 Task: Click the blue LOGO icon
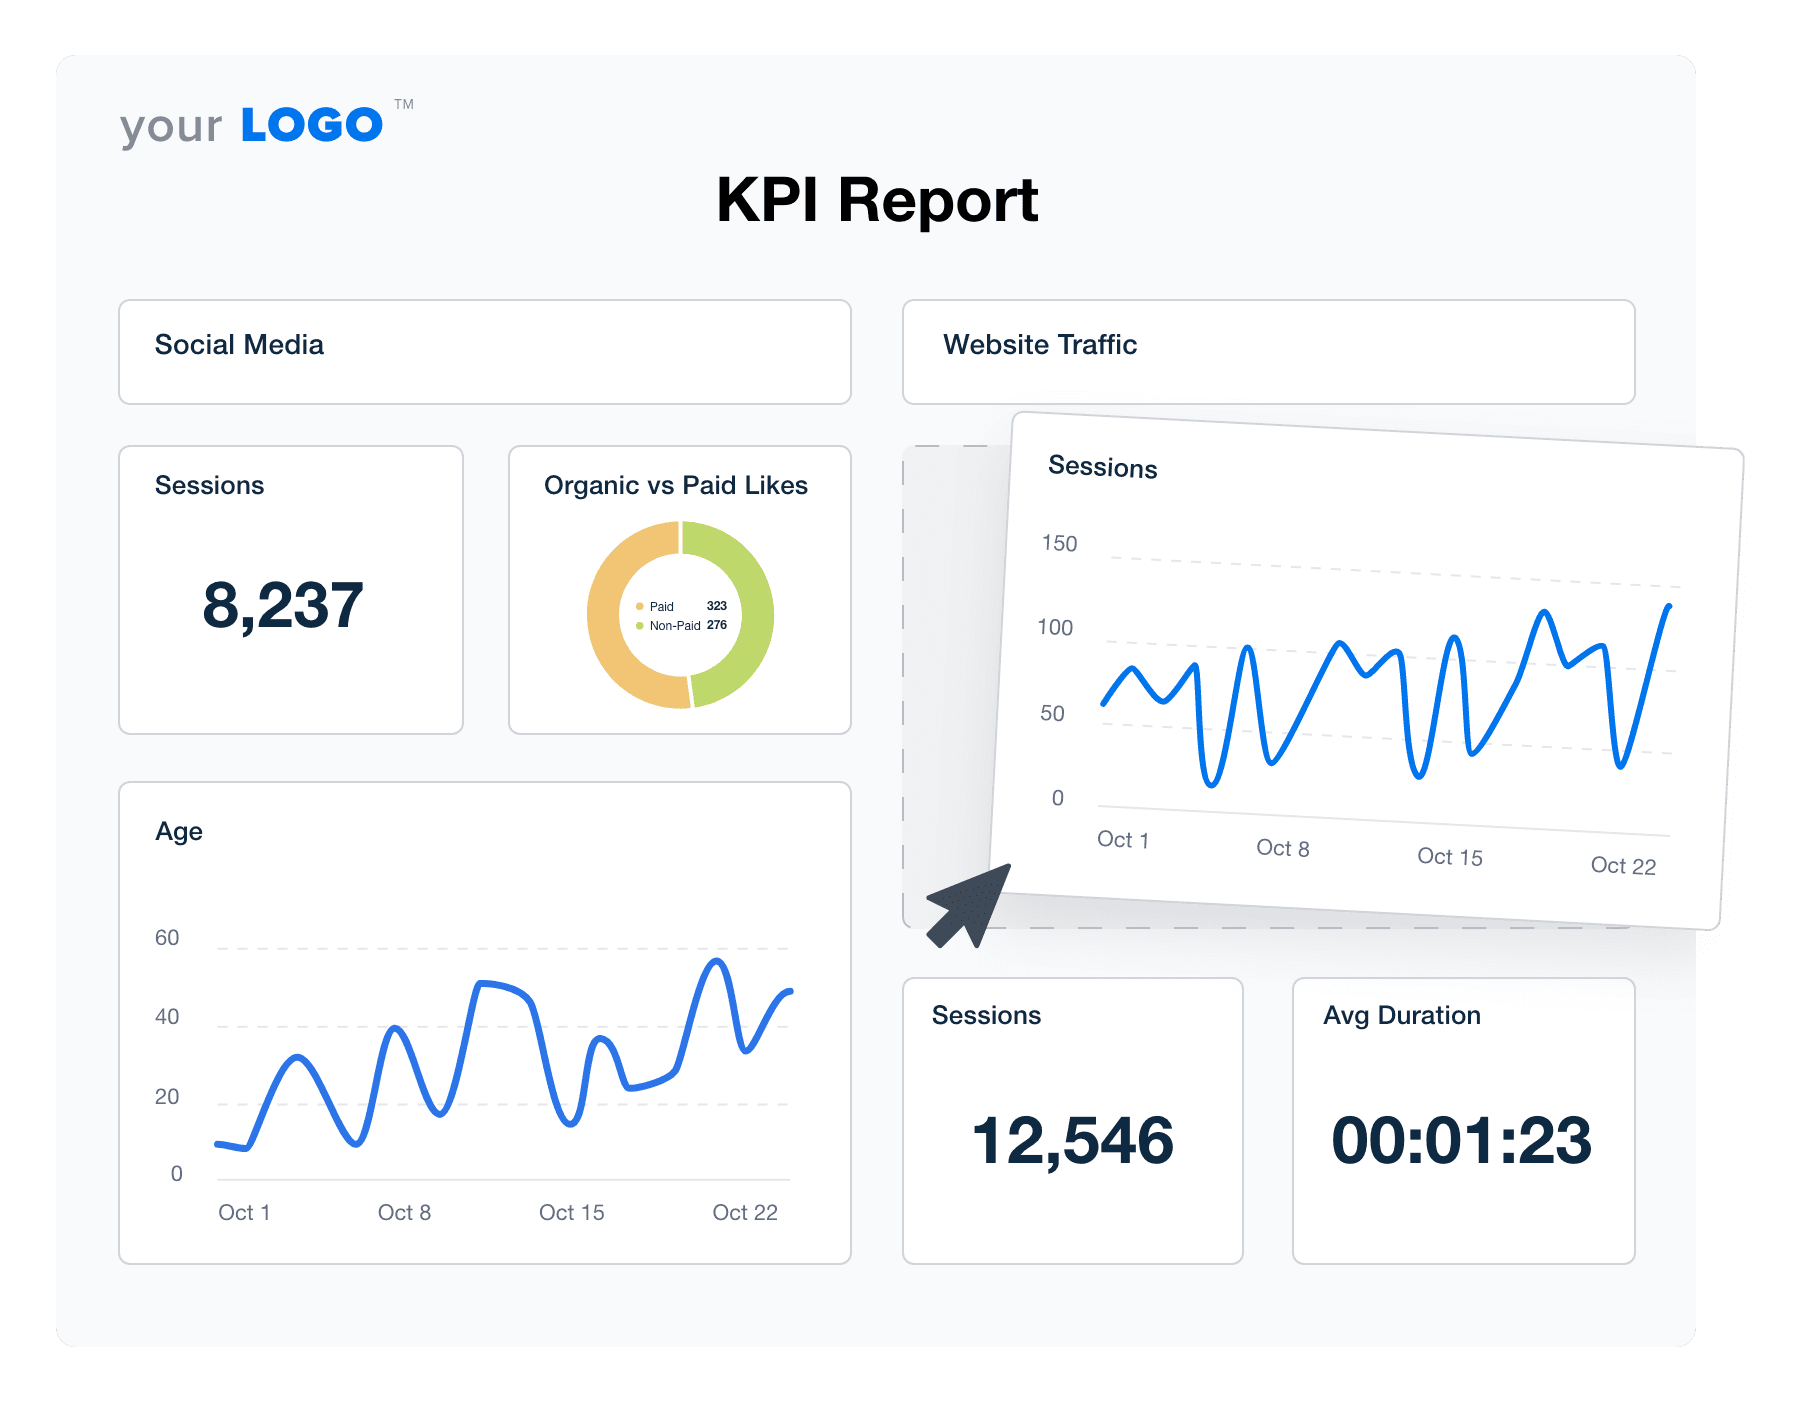pyautogui.click(x=312, y=122)
